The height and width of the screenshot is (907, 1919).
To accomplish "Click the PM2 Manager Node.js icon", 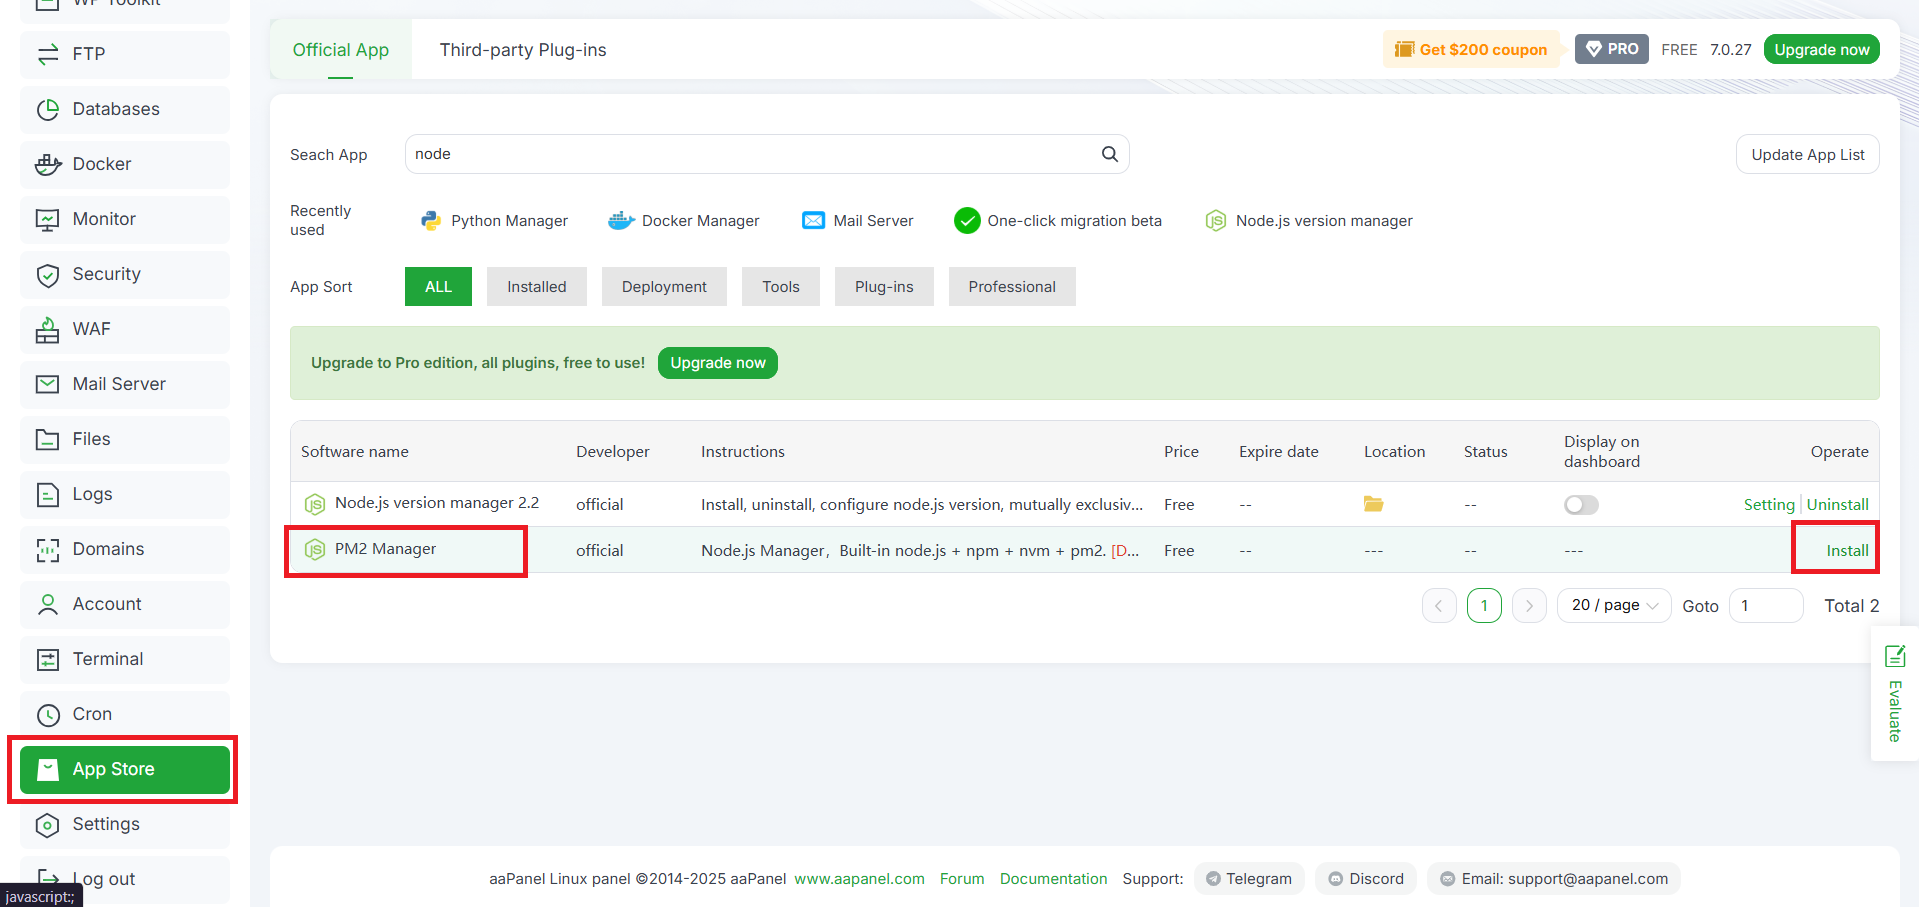I will [x=315, y=550].
